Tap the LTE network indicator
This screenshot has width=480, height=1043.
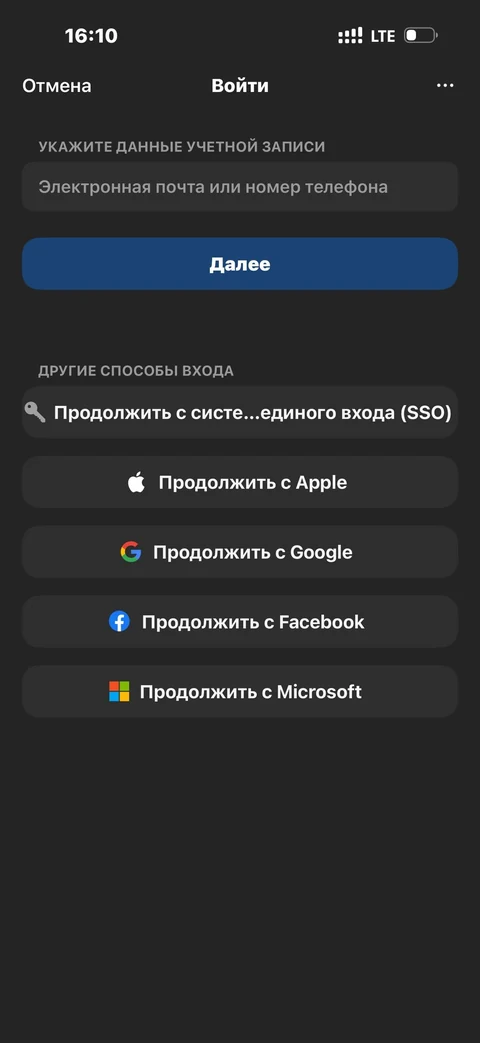tap(383, 36)
